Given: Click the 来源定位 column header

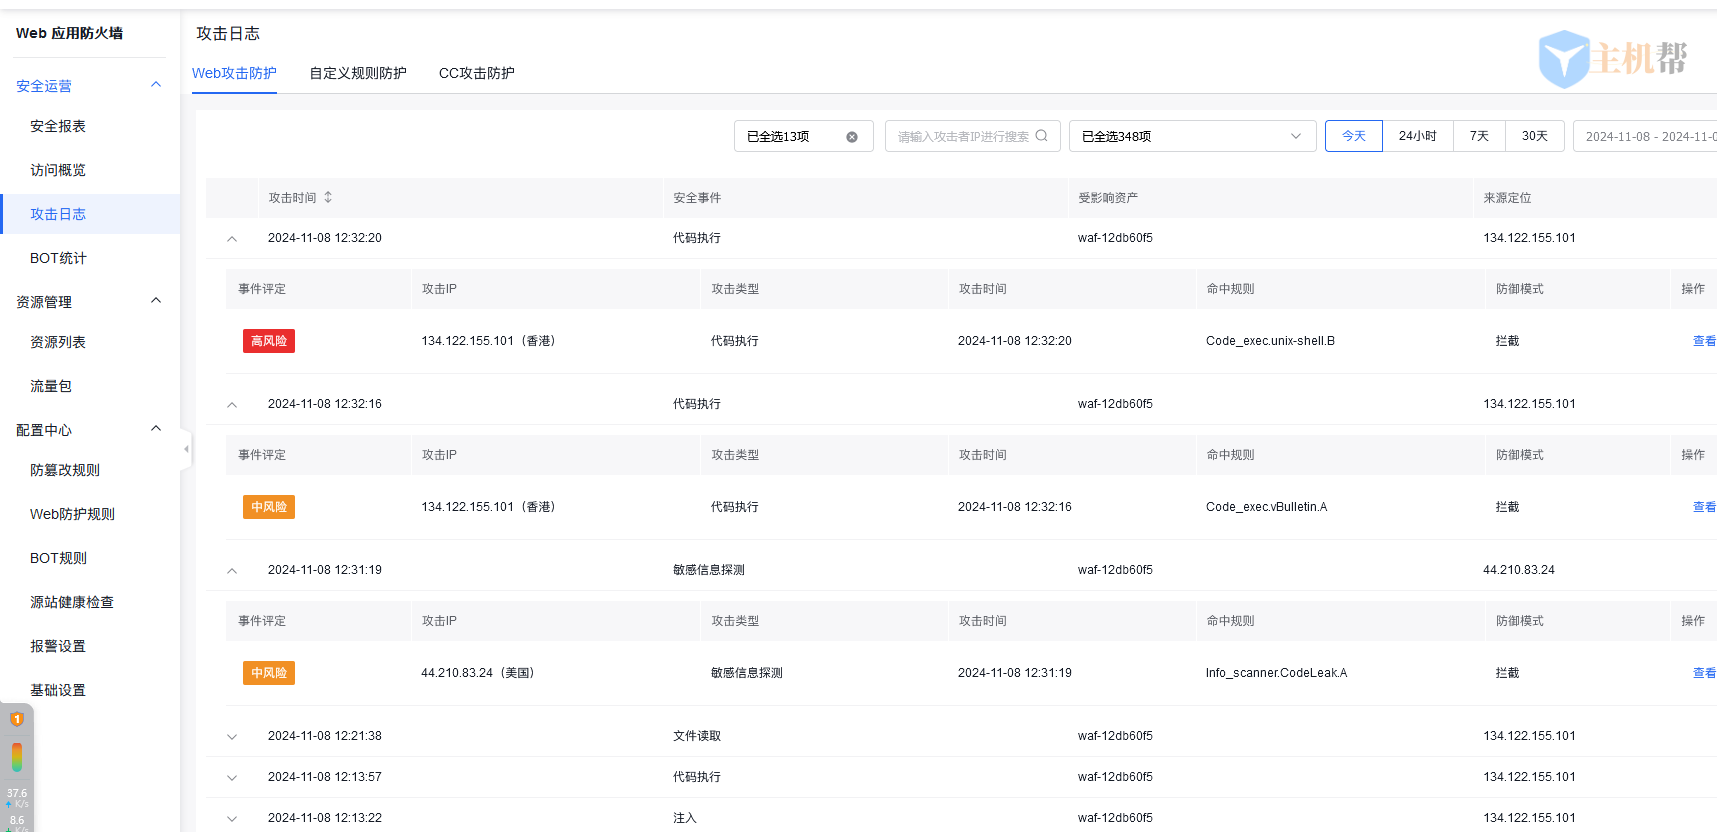Looking at the screenshot, I should (1507, 198).
